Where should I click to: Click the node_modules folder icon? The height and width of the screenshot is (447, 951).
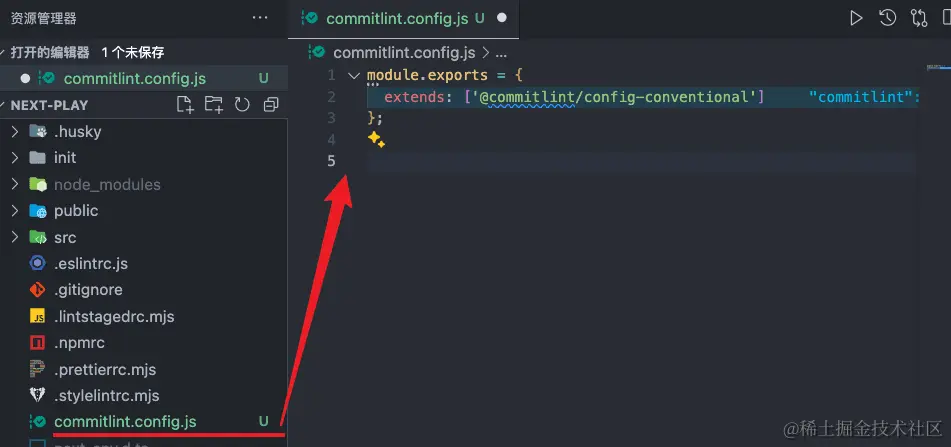38,184
